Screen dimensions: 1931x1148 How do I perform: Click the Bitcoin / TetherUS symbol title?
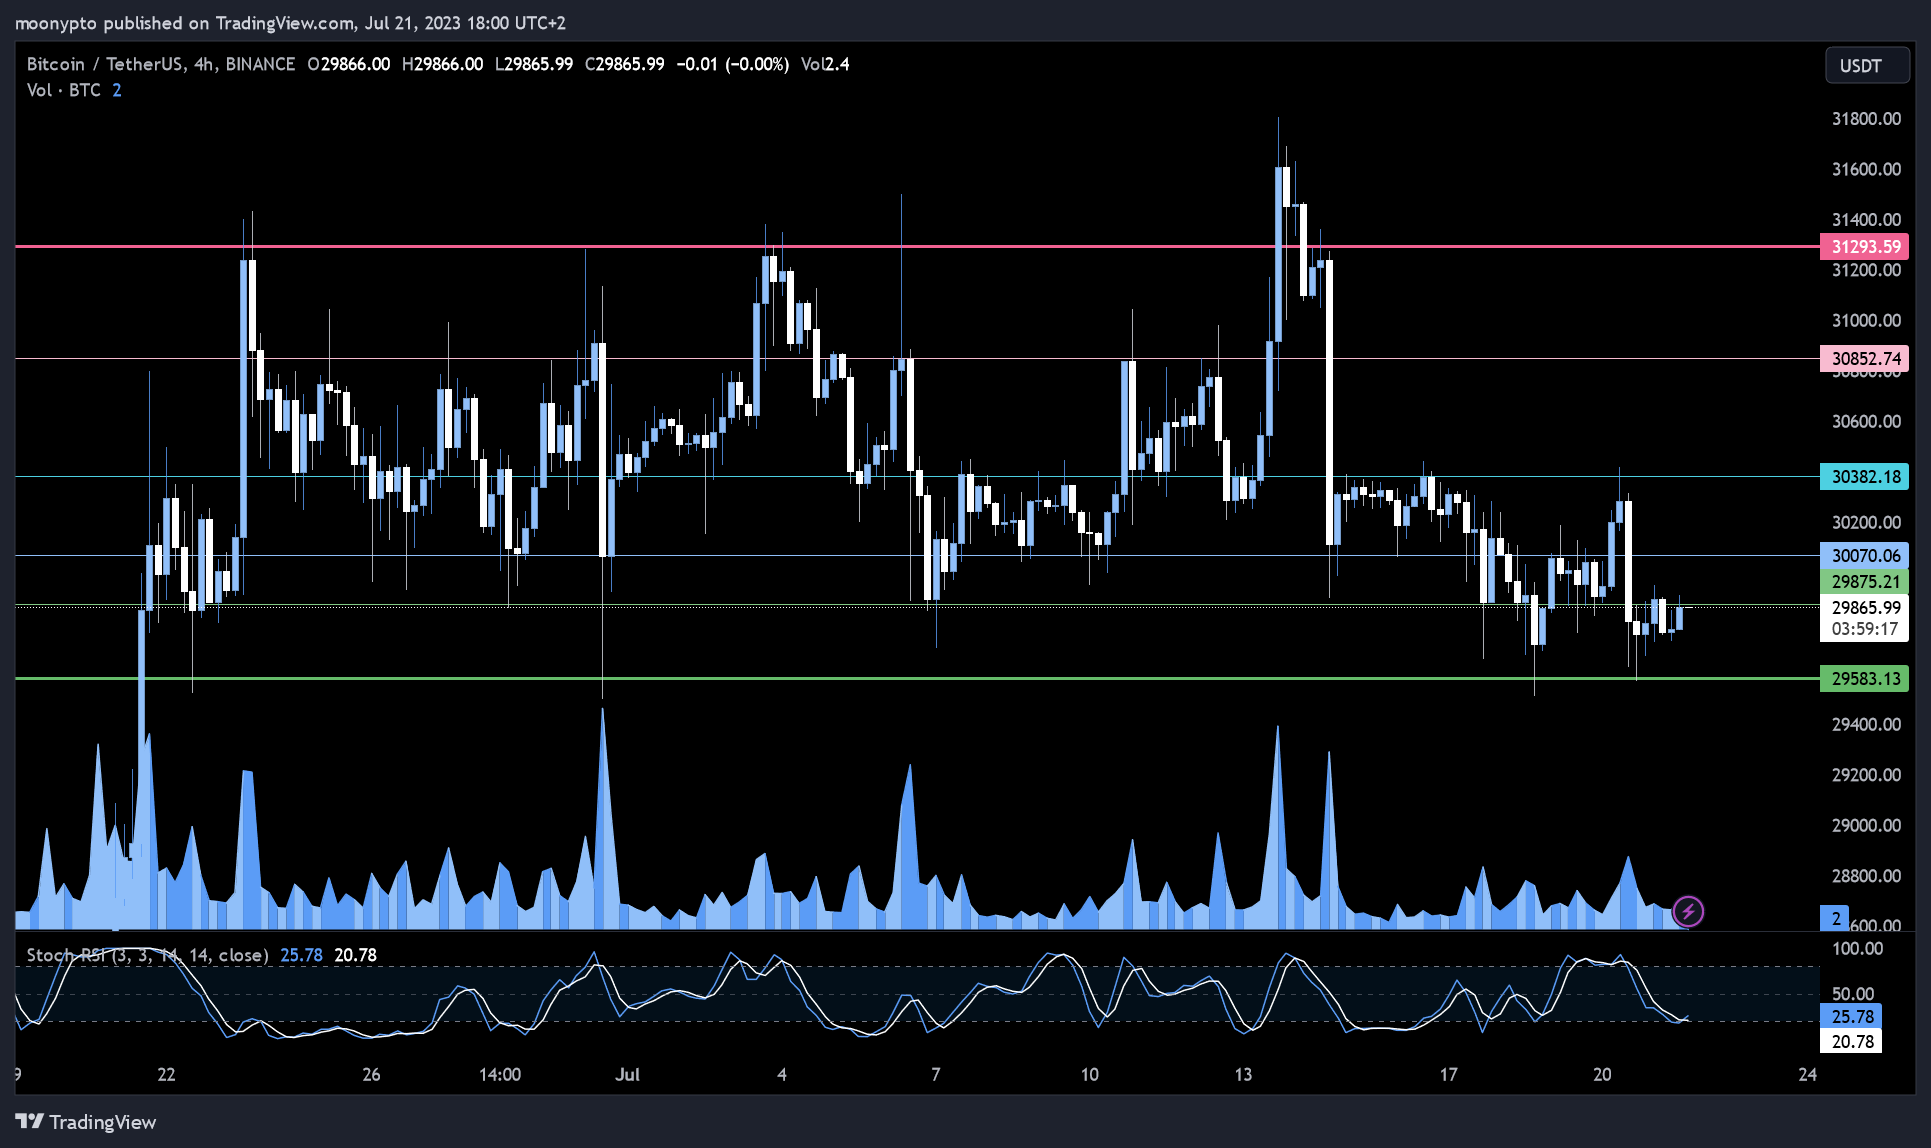click(x=161, y=64)
